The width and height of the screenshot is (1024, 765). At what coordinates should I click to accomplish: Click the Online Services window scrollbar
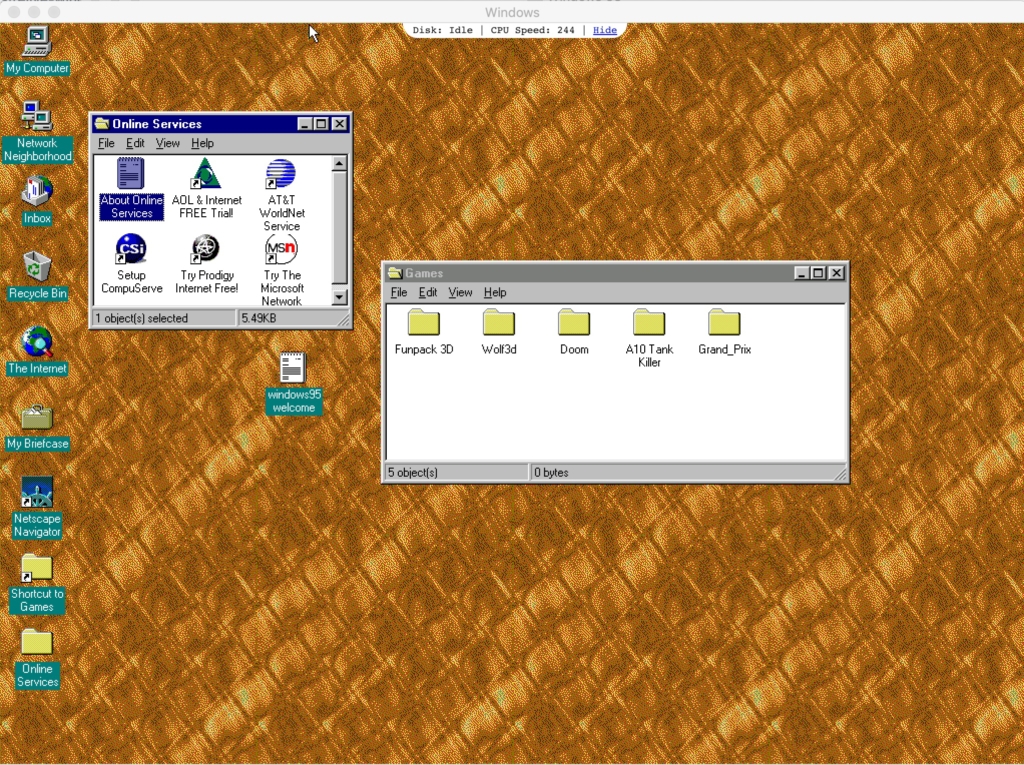click(x=339, y=230)
